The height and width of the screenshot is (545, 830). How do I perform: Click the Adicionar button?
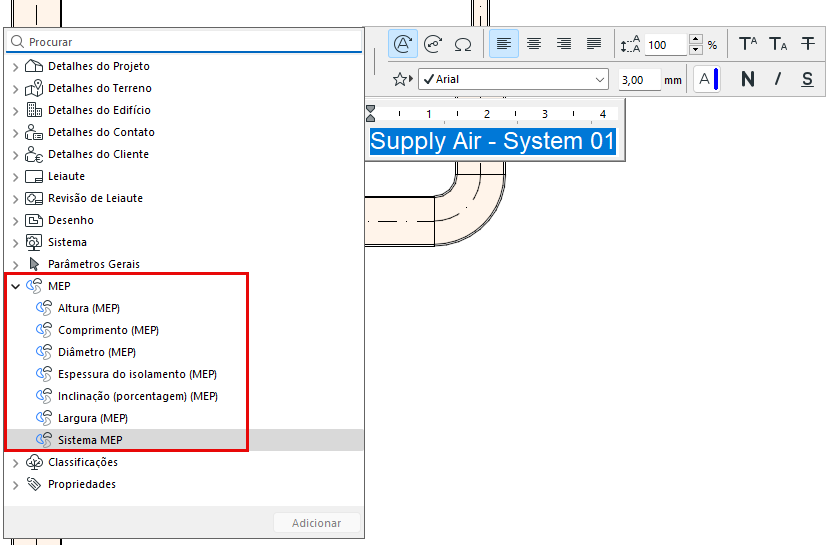pyautogui.click(x=317, y=523)
